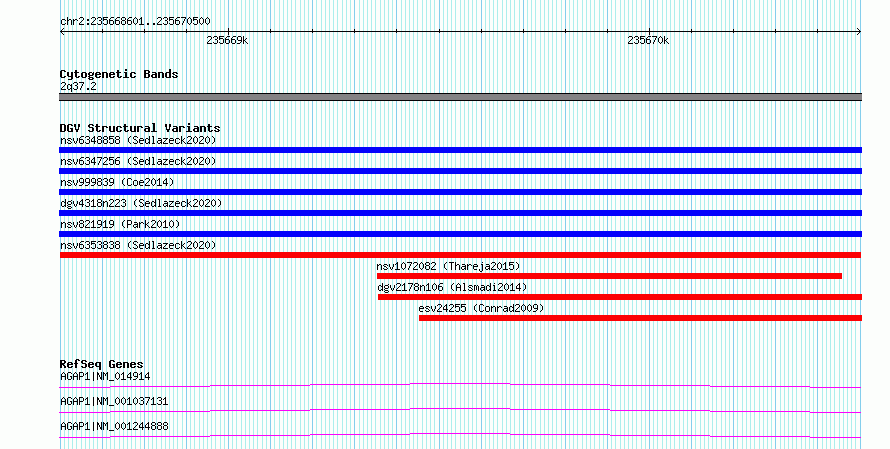Open transcript label AGAP1|NM_014914
Screen dimensions: 890x449
105,376
